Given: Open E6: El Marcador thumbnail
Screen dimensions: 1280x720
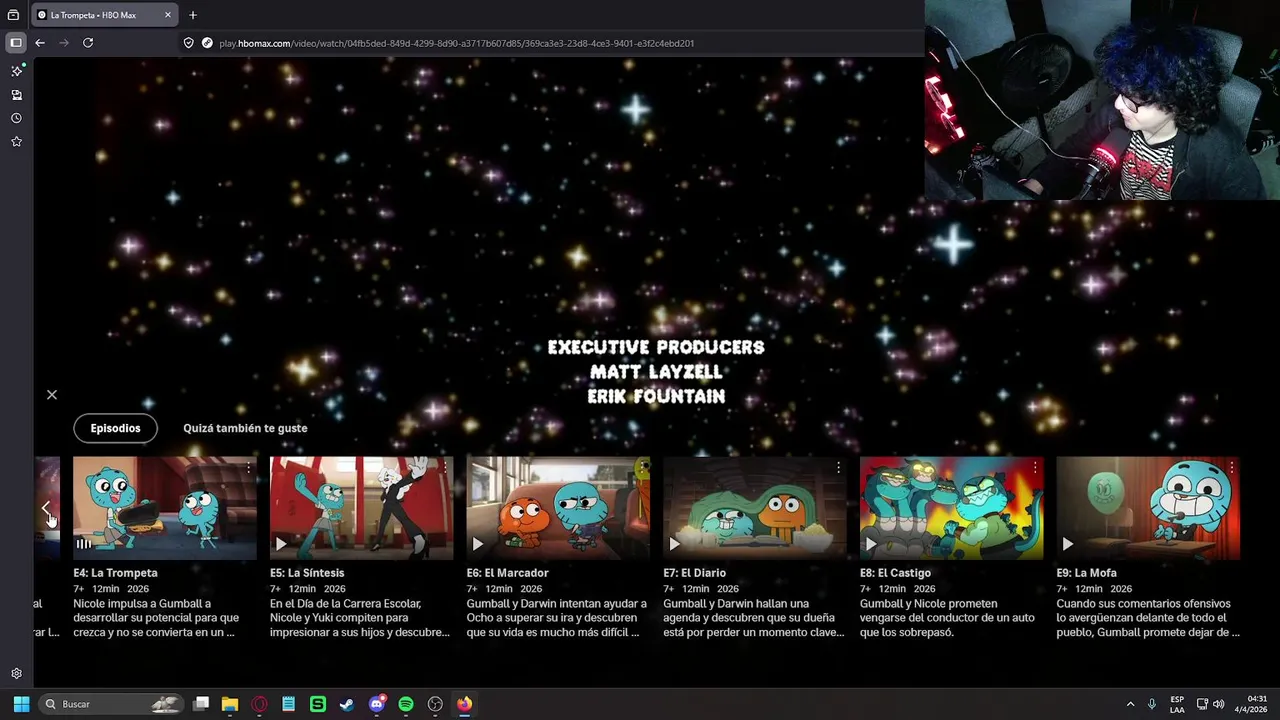Looking at the screenshot, I should click(x=558, y=508).
